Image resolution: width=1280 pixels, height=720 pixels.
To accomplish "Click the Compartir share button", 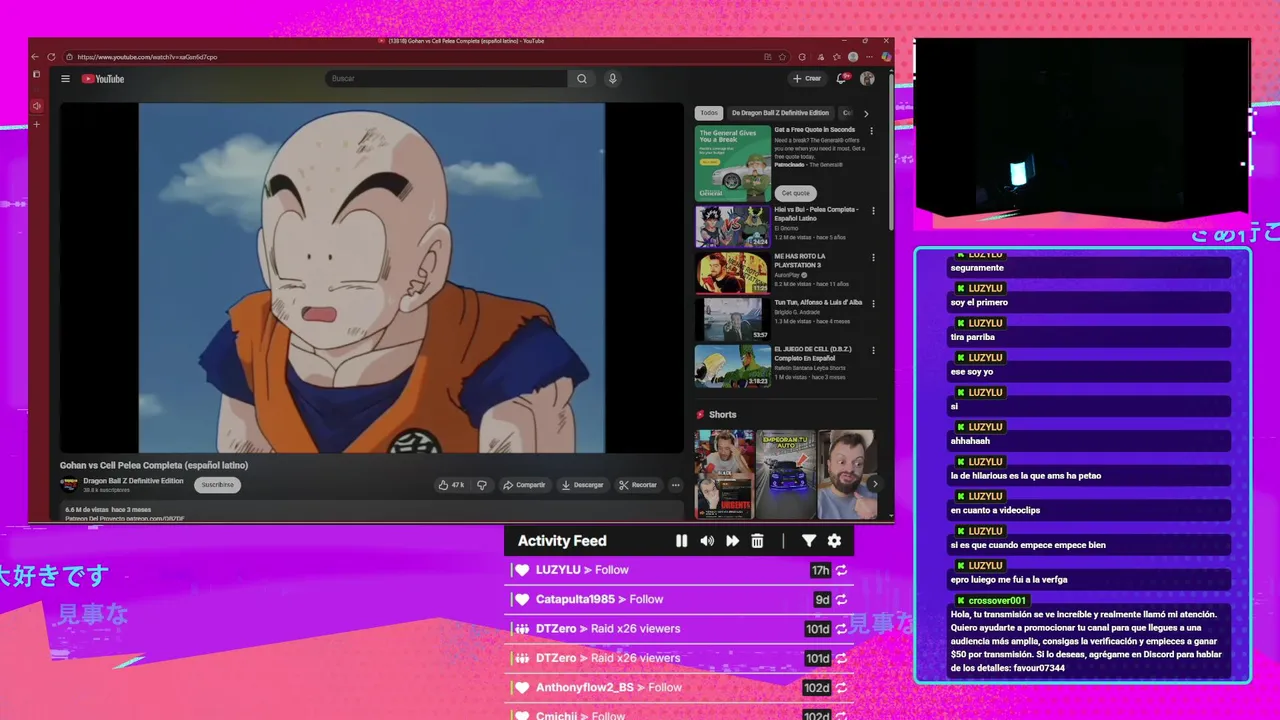I will click(x=524, y=485).
